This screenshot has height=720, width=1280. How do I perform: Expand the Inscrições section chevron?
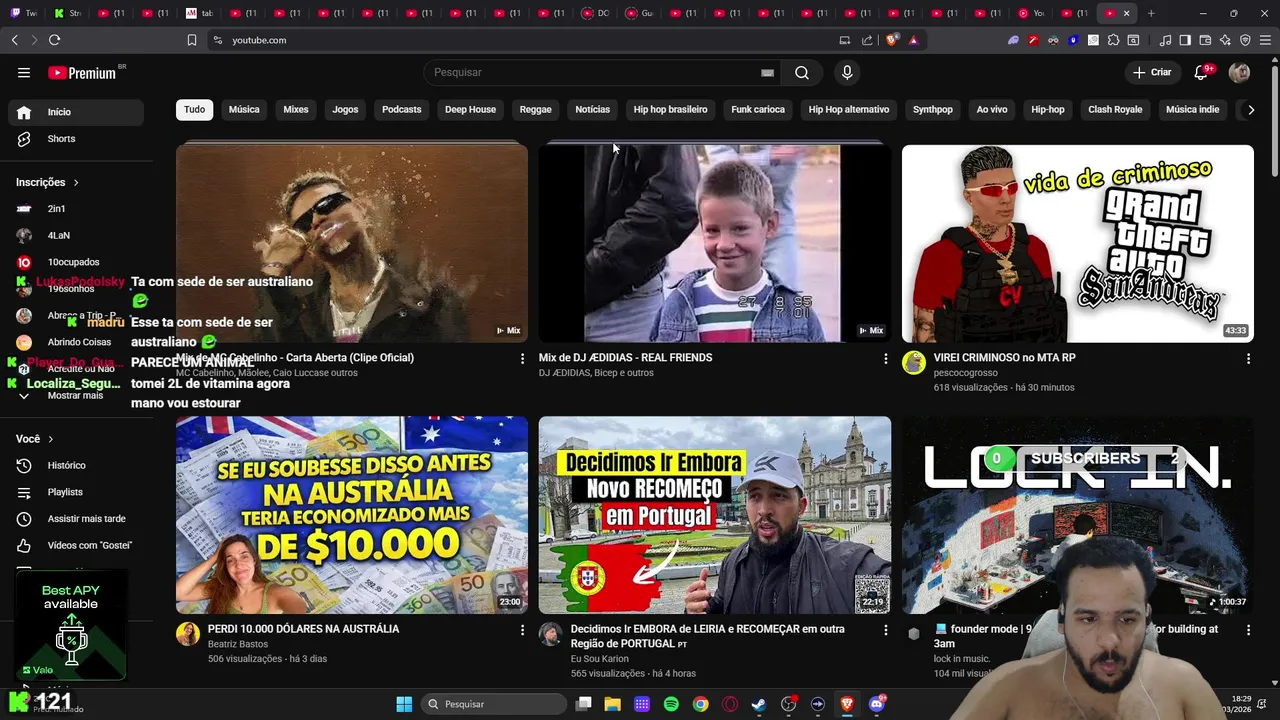click(x=76, y=183)
